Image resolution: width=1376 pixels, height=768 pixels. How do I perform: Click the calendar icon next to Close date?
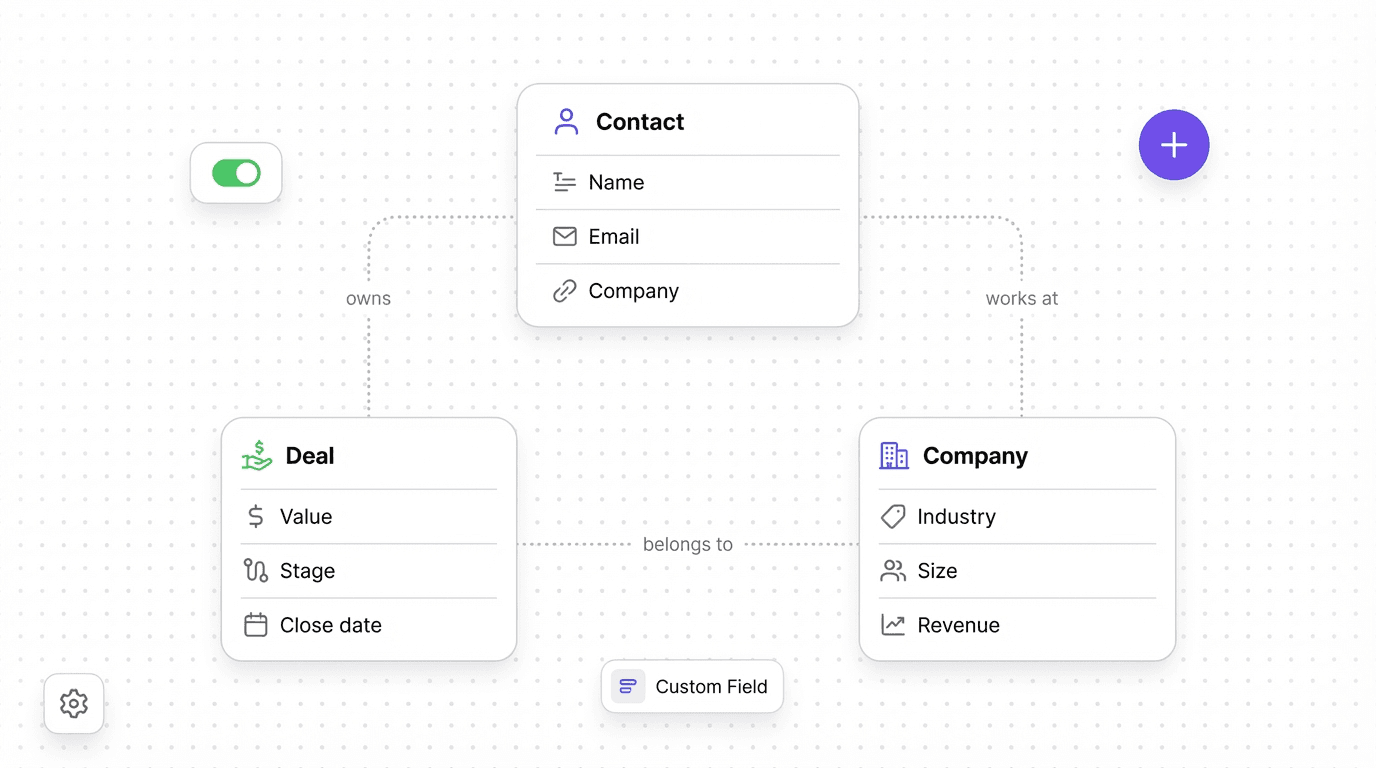[x=256, y=624]
